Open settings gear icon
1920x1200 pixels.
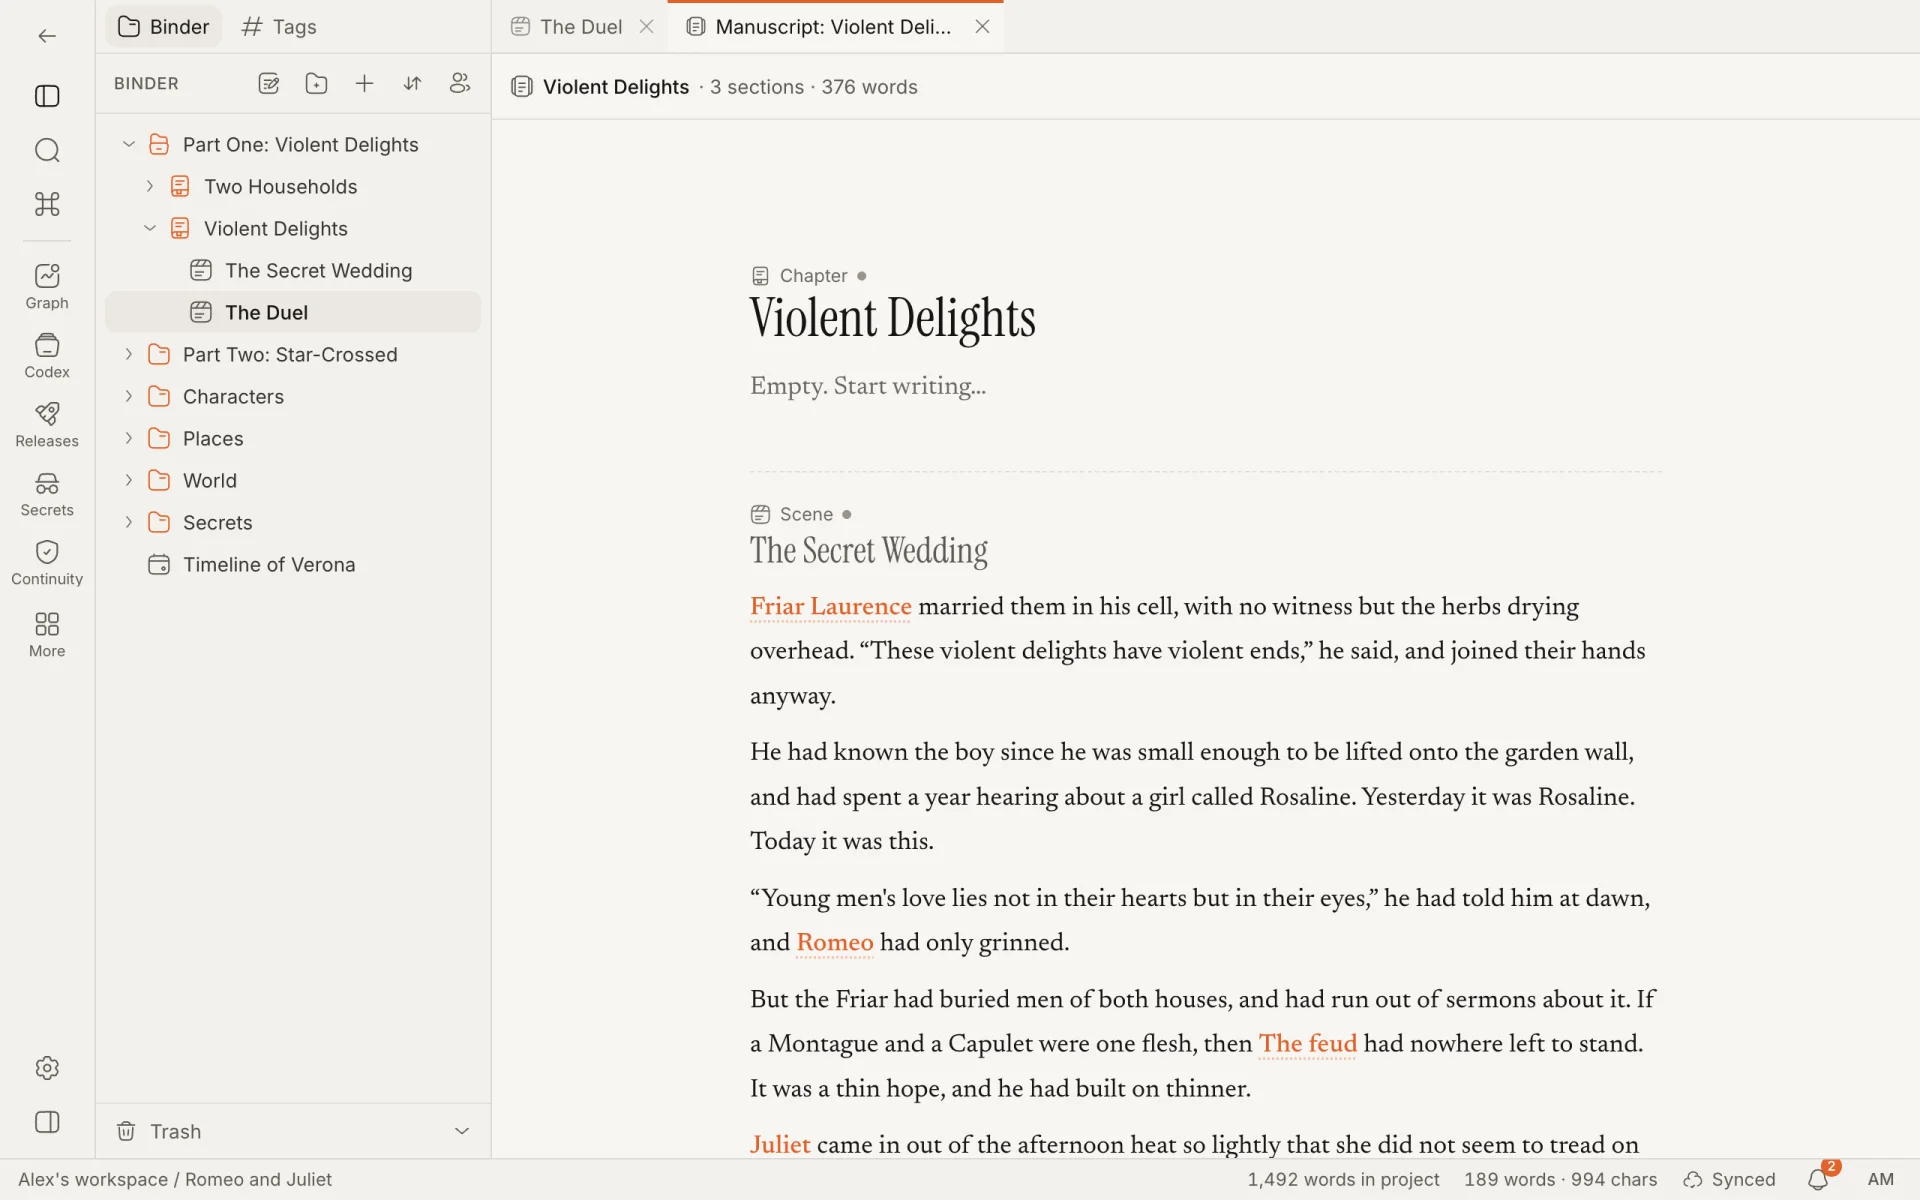pos(47,1068)
